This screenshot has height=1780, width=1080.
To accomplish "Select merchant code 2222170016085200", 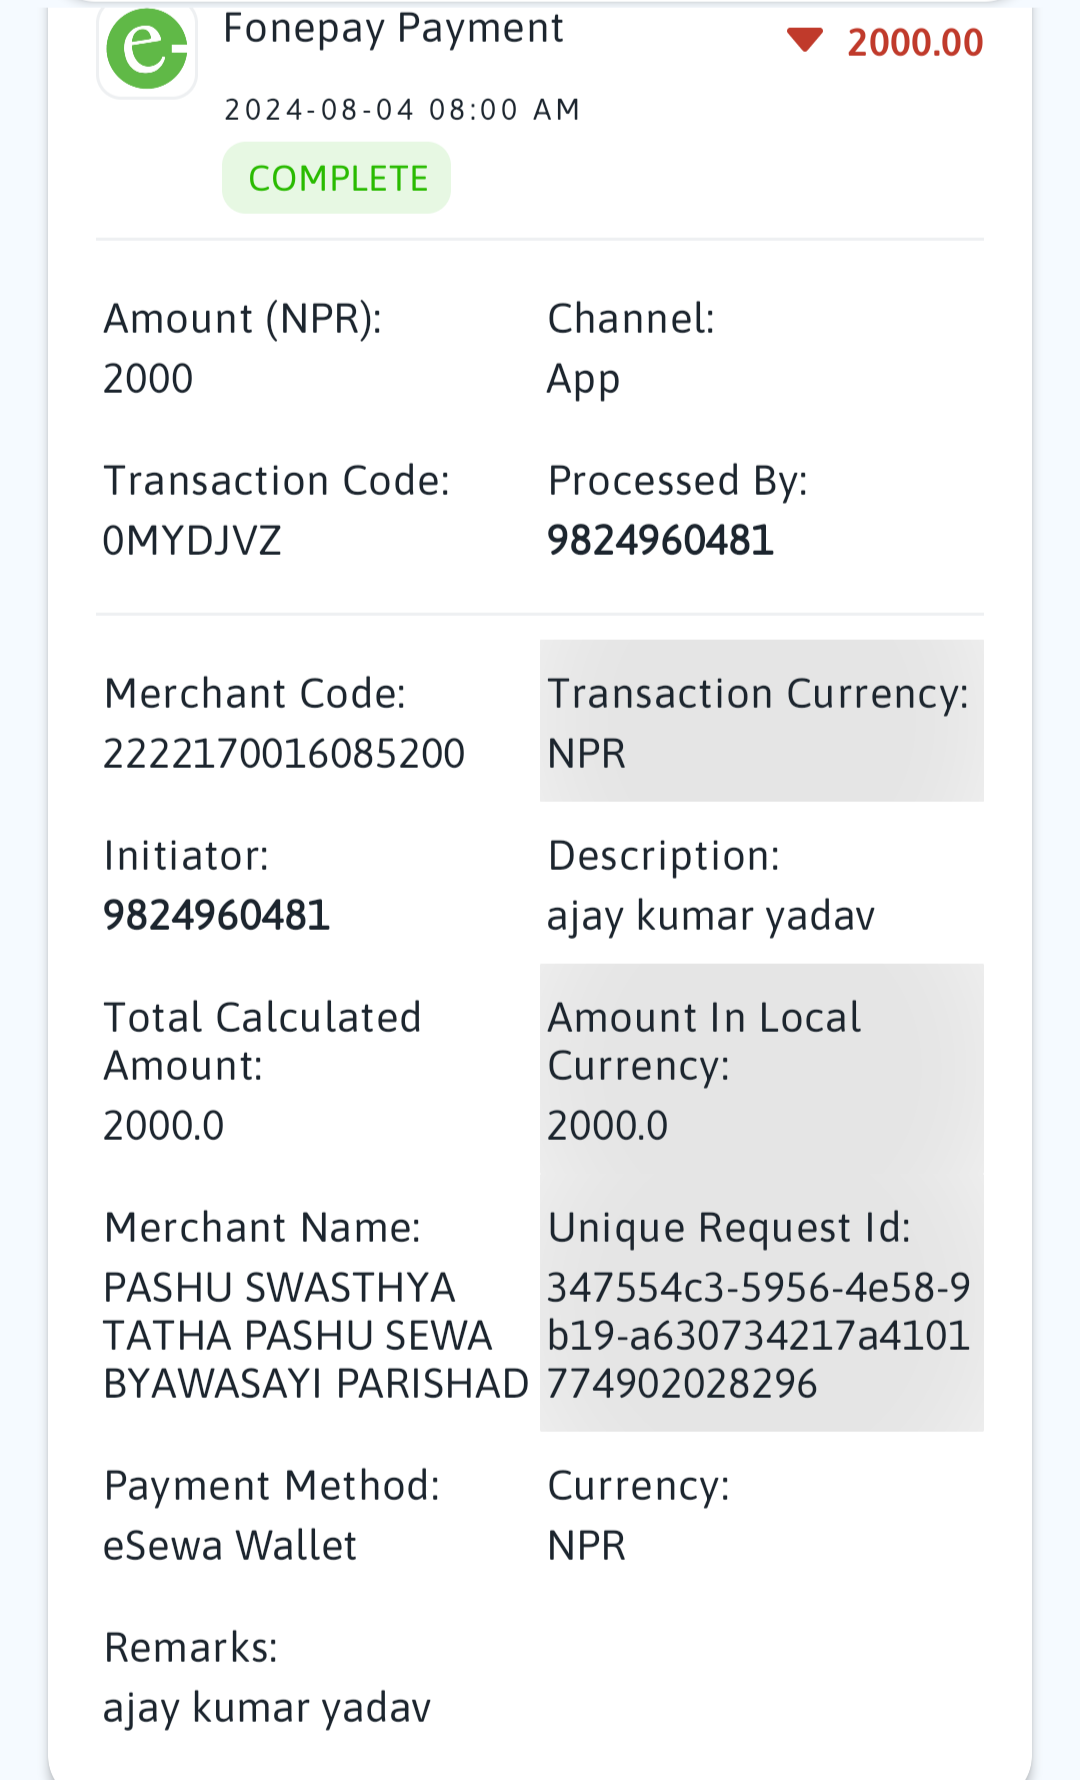I will (x=284, y=754).
